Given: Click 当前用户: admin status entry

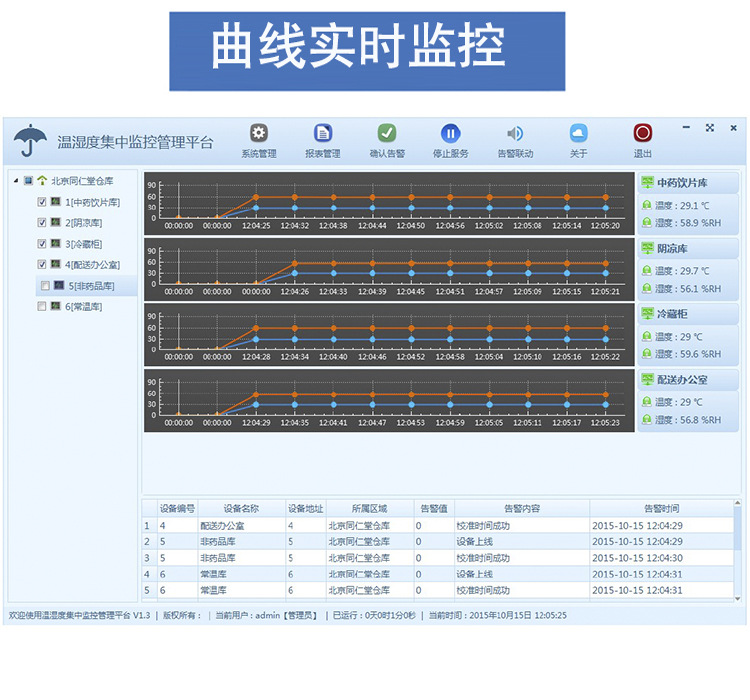Looking at the screenshot, I should pyautogui.click(x=266, y=615).
